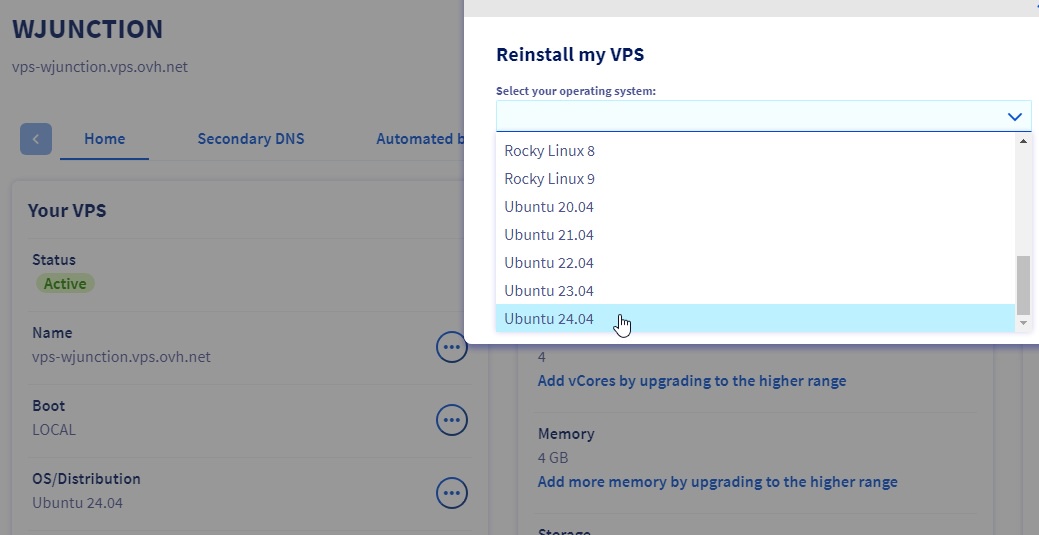Screen dimensions: 1039x535
Task: Choose Rocky Linux 9 option
Action: 549,179
